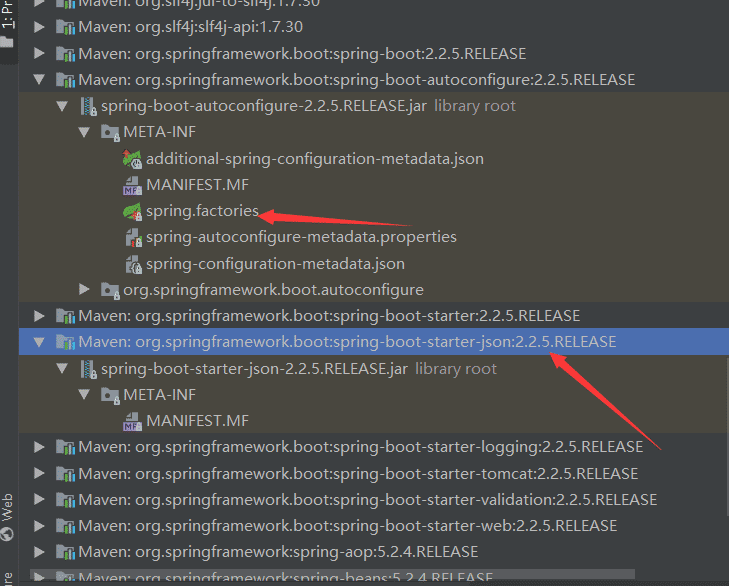Expand the spring-aop:5.2.4.RELEASE library node
This screenshot has width=729, height=586.
pyautogui.click(x=40, y=552)
